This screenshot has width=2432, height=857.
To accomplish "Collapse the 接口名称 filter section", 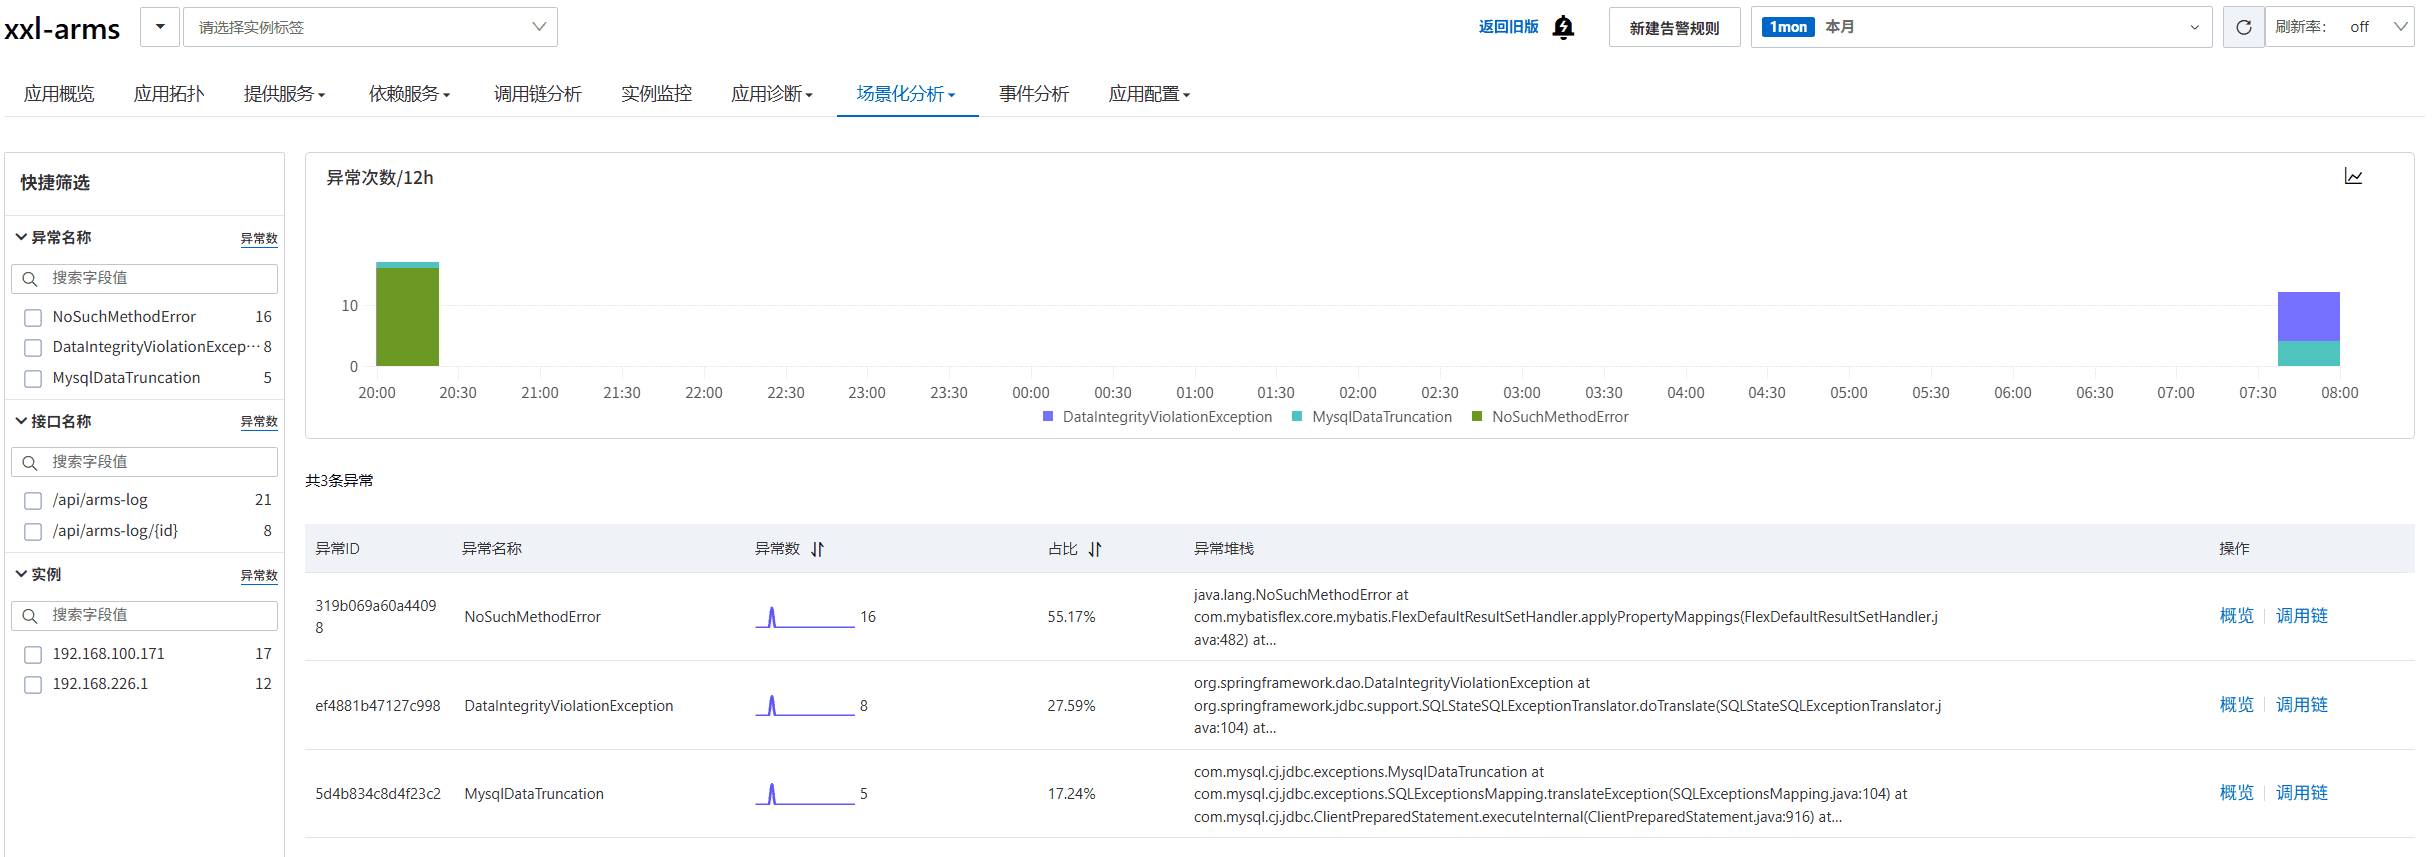I will [x=21, y=421].
